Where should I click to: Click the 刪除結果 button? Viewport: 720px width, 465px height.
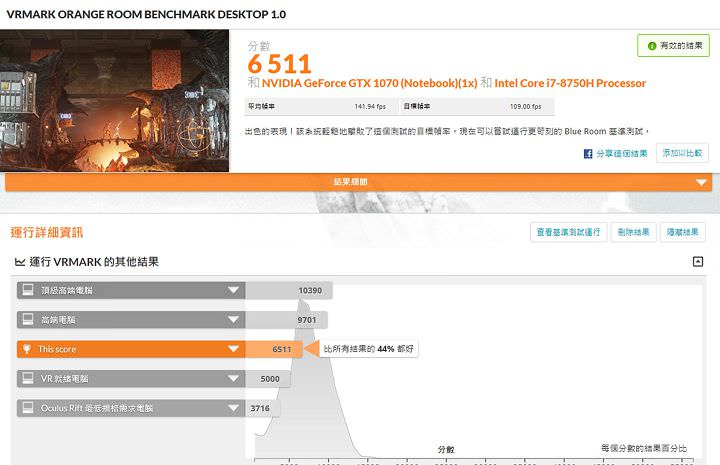pyautogui.click(x=633, y=232)
